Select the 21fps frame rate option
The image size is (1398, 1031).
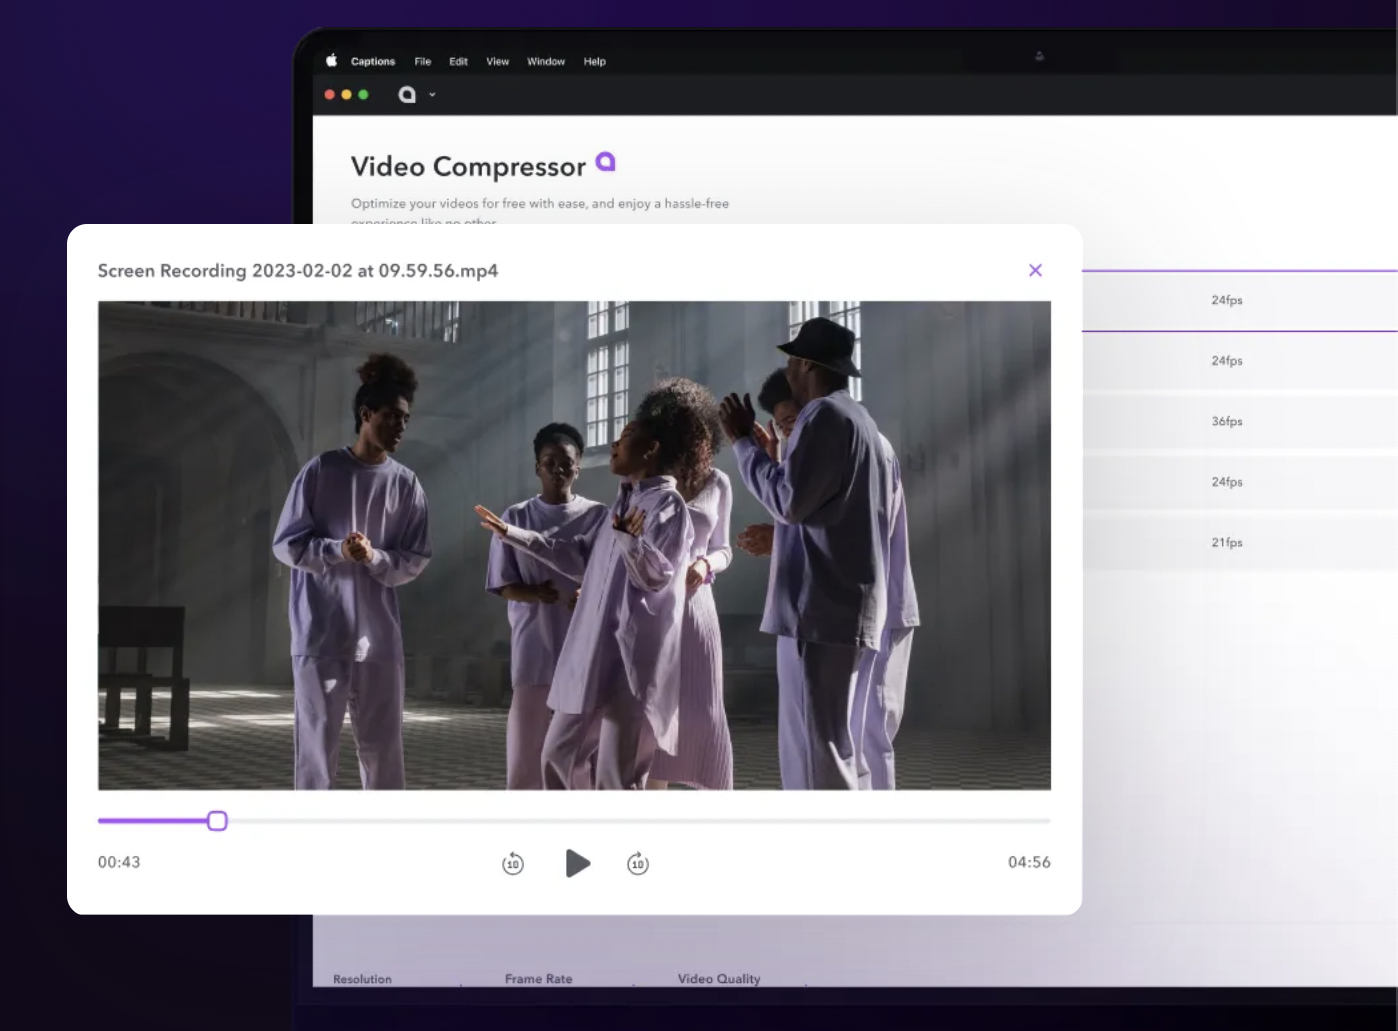(1227, 542)
